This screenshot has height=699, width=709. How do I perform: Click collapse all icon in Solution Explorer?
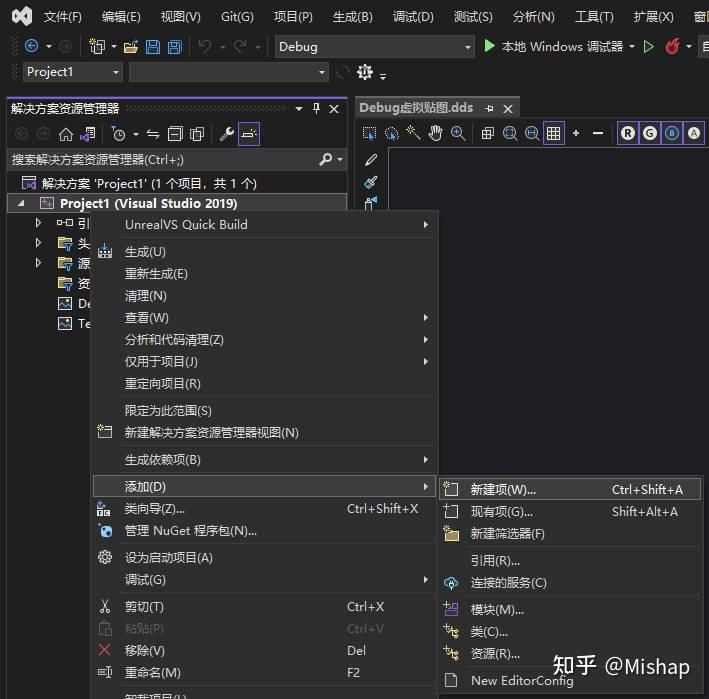click(175, 134)
